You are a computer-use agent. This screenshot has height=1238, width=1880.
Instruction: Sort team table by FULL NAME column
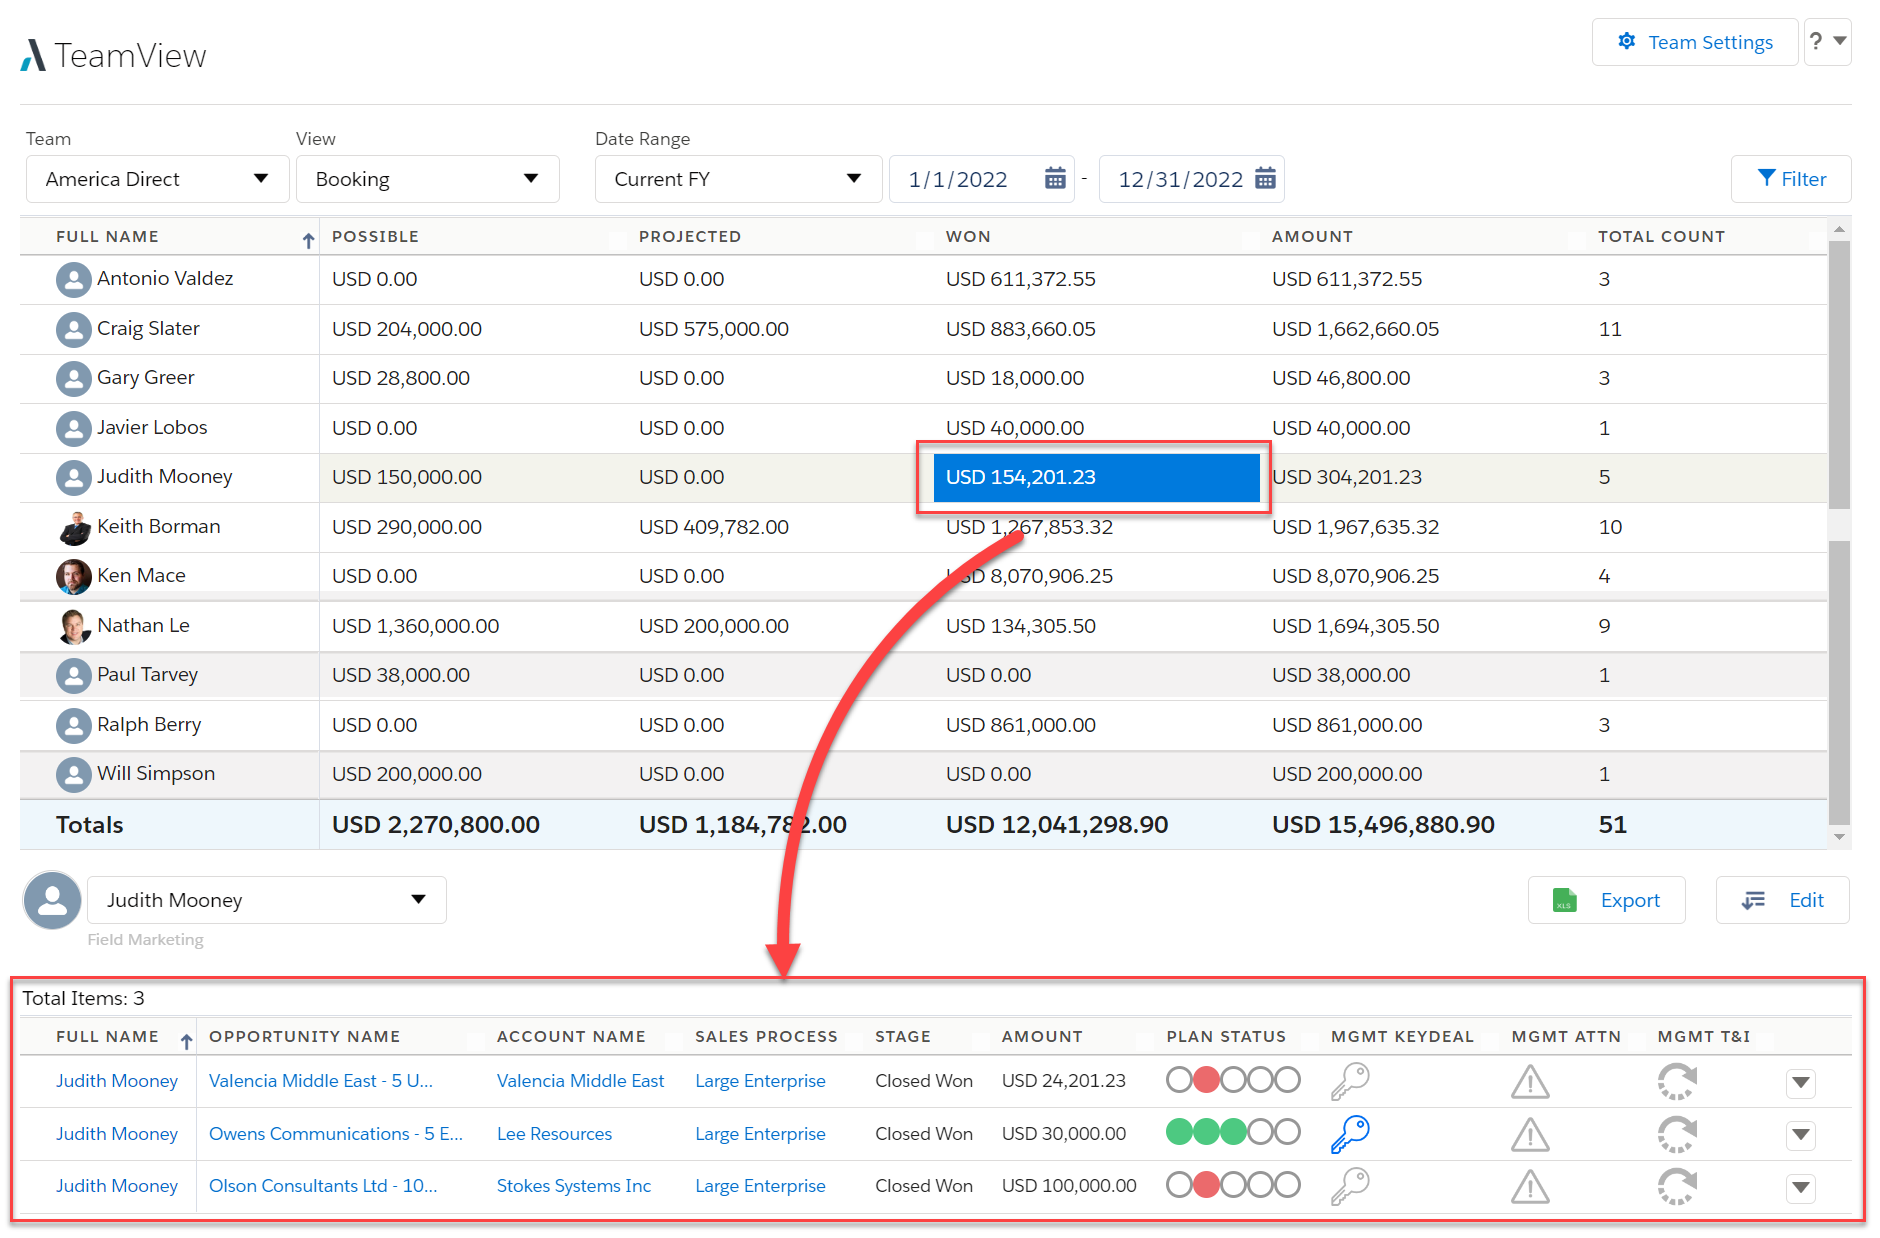pos(107,237)
